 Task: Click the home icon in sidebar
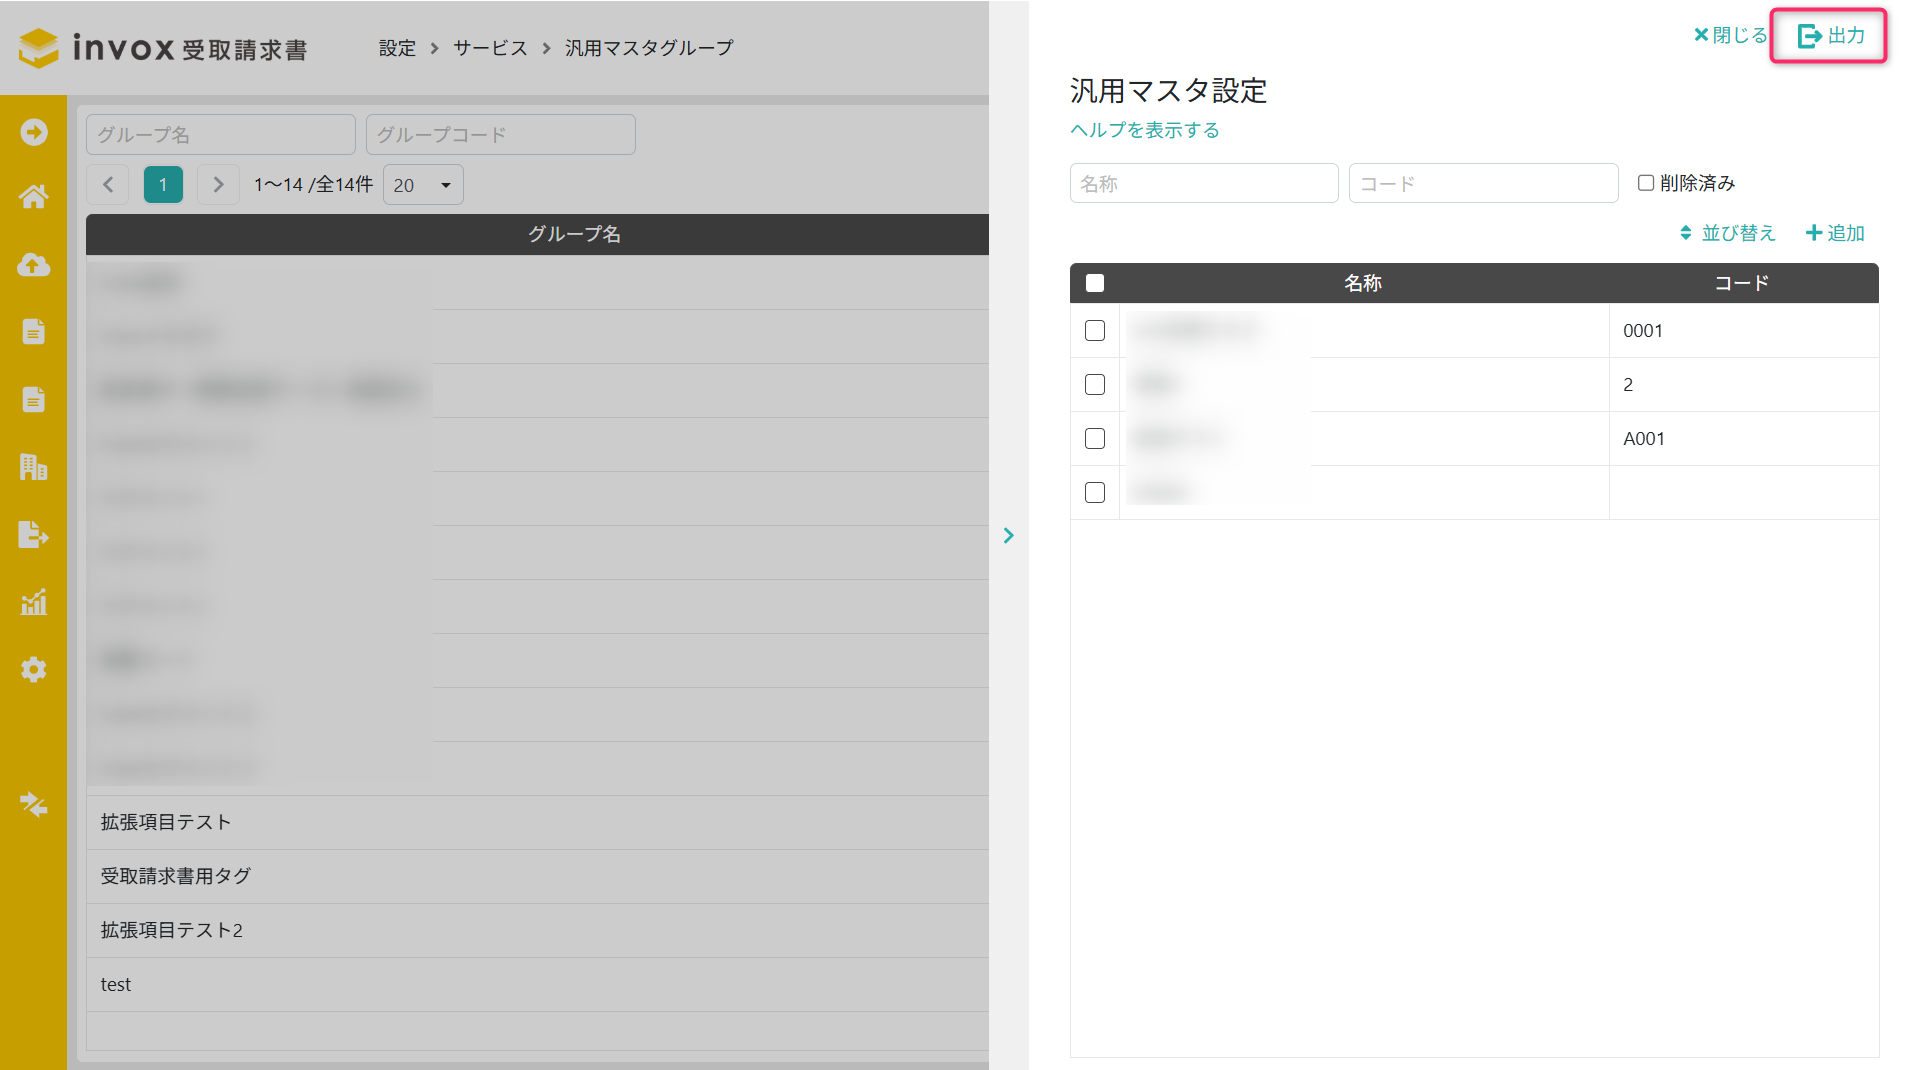[33, 197]
